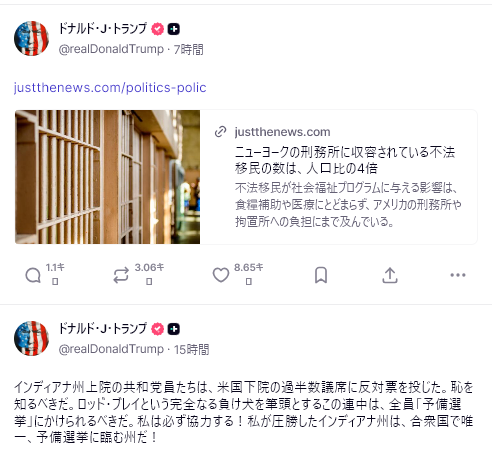Viewport: 492px width, 457px height.
Task: Click the 15時間 timestamp on second post
Action: [x=192, y=349]
